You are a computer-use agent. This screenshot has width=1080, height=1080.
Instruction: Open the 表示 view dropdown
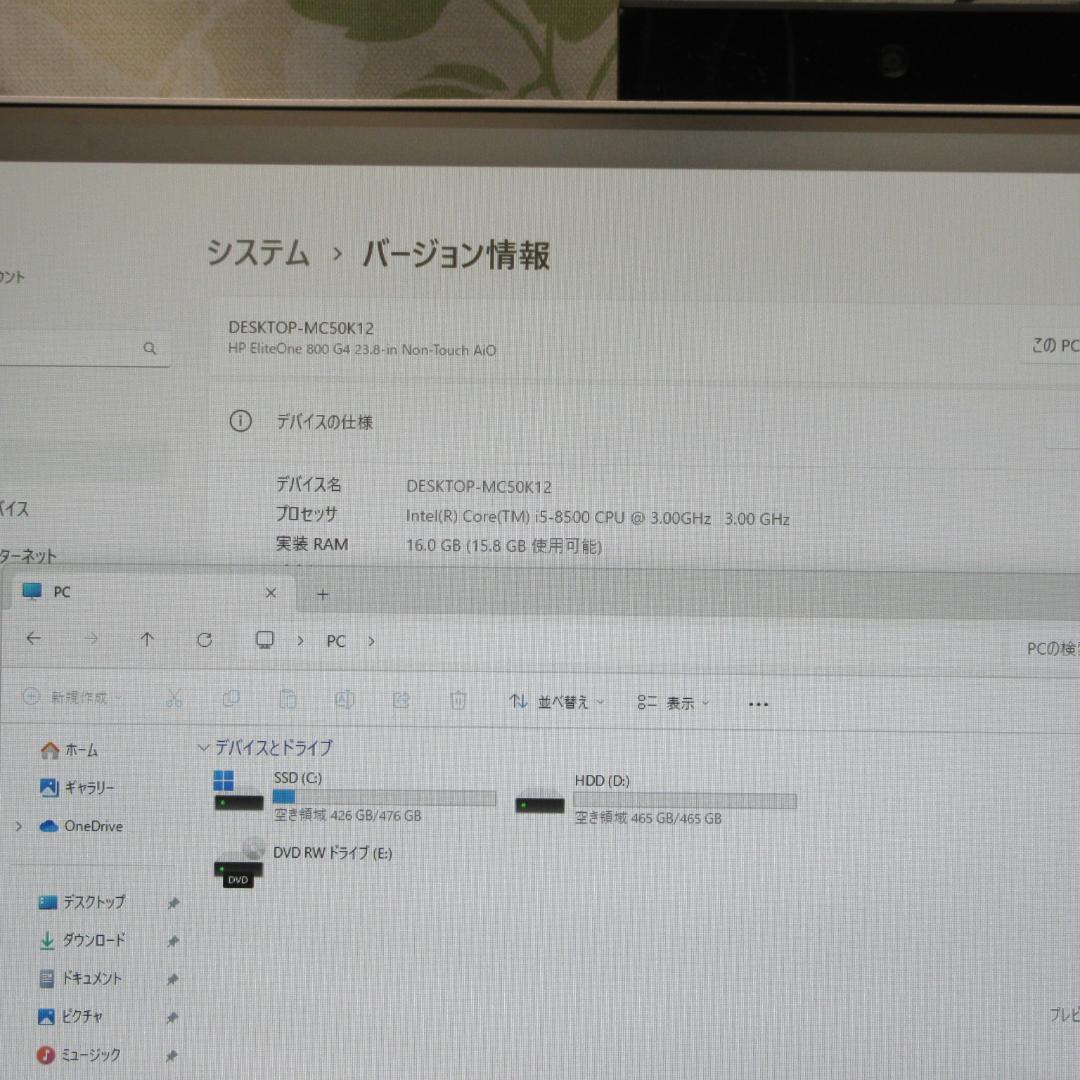coord(674,702)
